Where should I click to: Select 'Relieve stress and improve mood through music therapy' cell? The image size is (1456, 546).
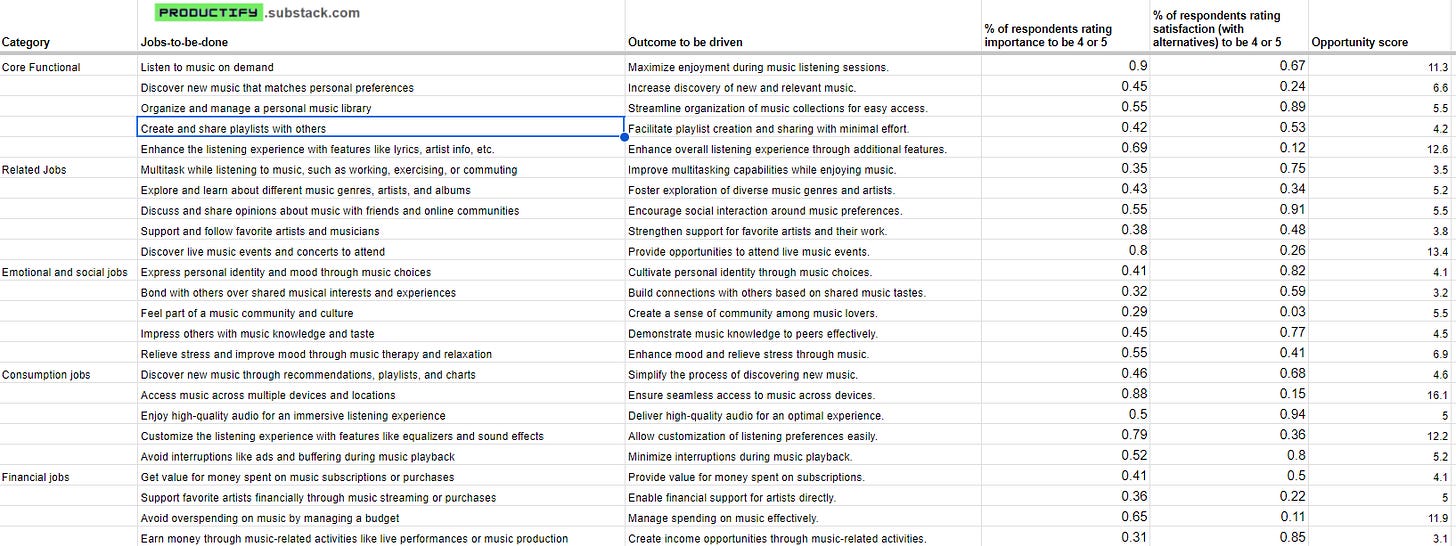(381, 354)
